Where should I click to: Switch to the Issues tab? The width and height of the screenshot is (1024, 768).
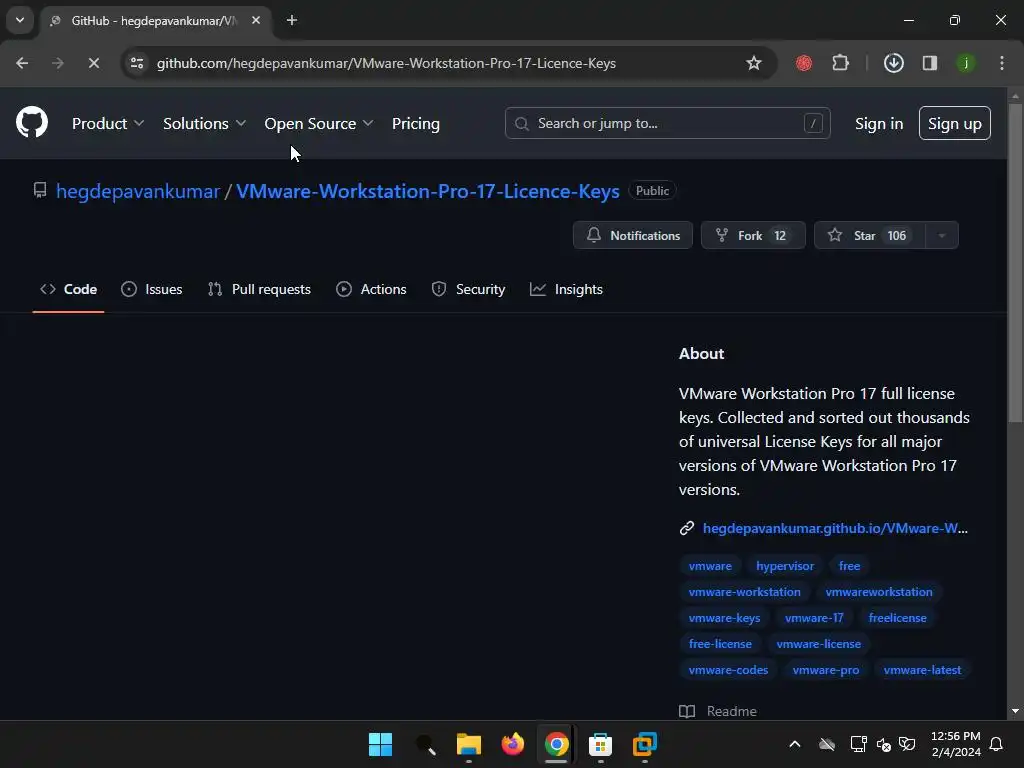(152, 289)
